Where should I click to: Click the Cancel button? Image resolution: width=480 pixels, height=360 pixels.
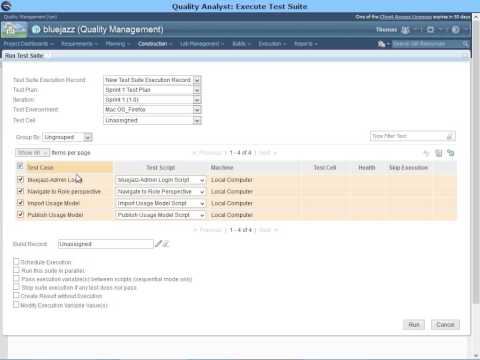click(445, 324)
